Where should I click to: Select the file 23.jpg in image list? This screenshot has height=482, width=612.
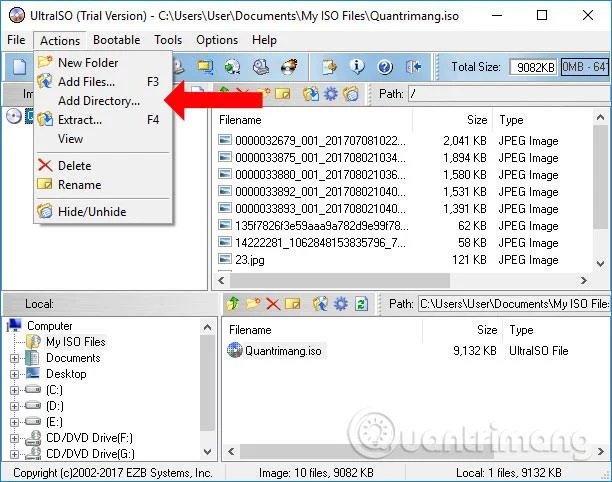coord(250,260)
